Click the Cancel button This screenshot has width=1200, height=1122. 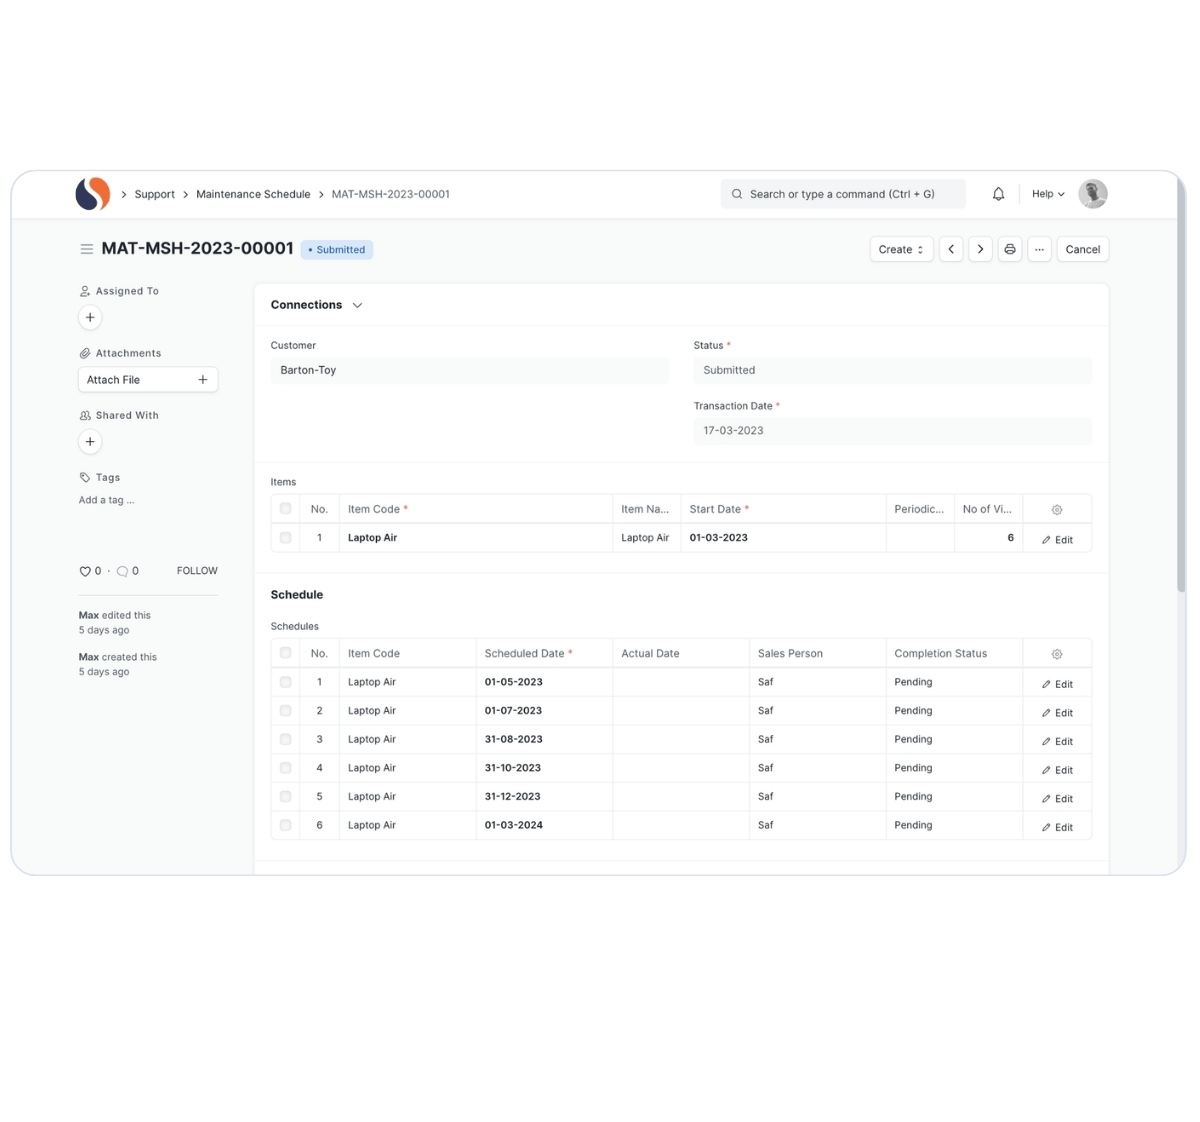(1082, 249)
